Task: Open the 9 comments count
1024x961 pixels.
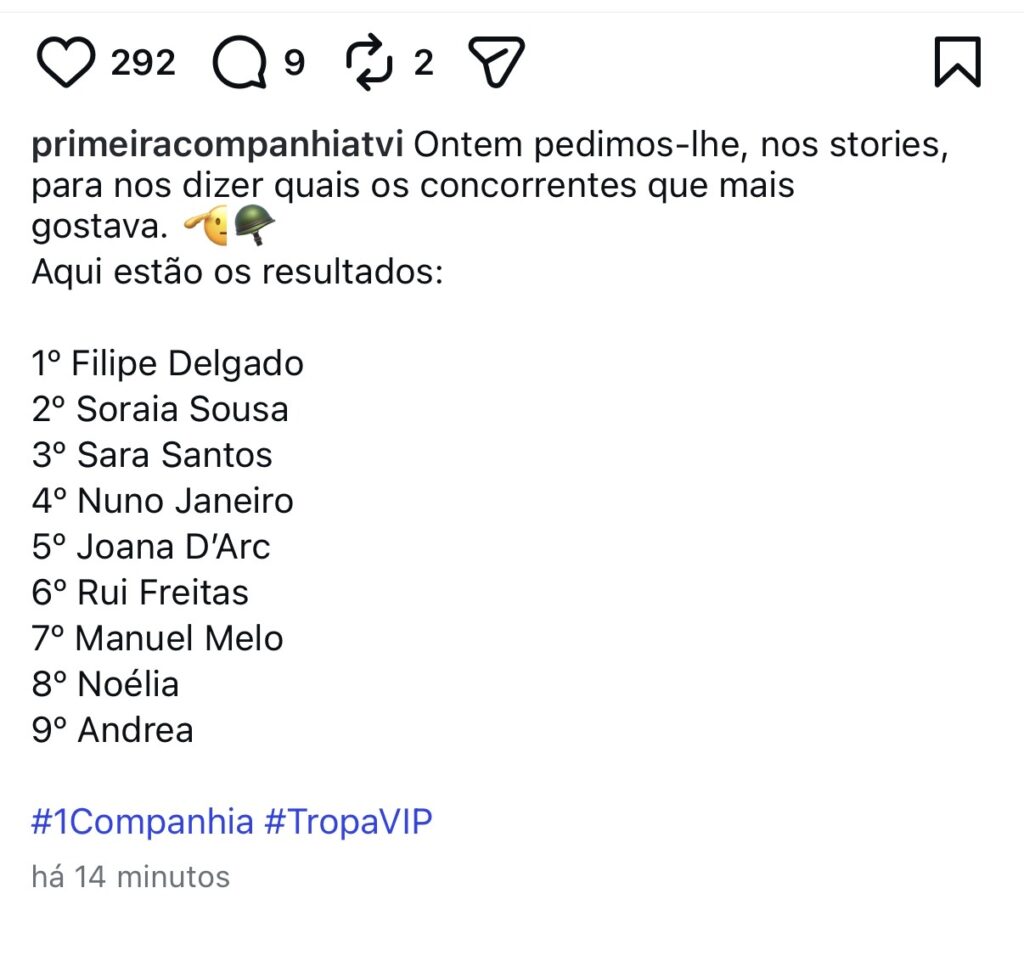Action: pyautogui.click(x=294, y=64)
